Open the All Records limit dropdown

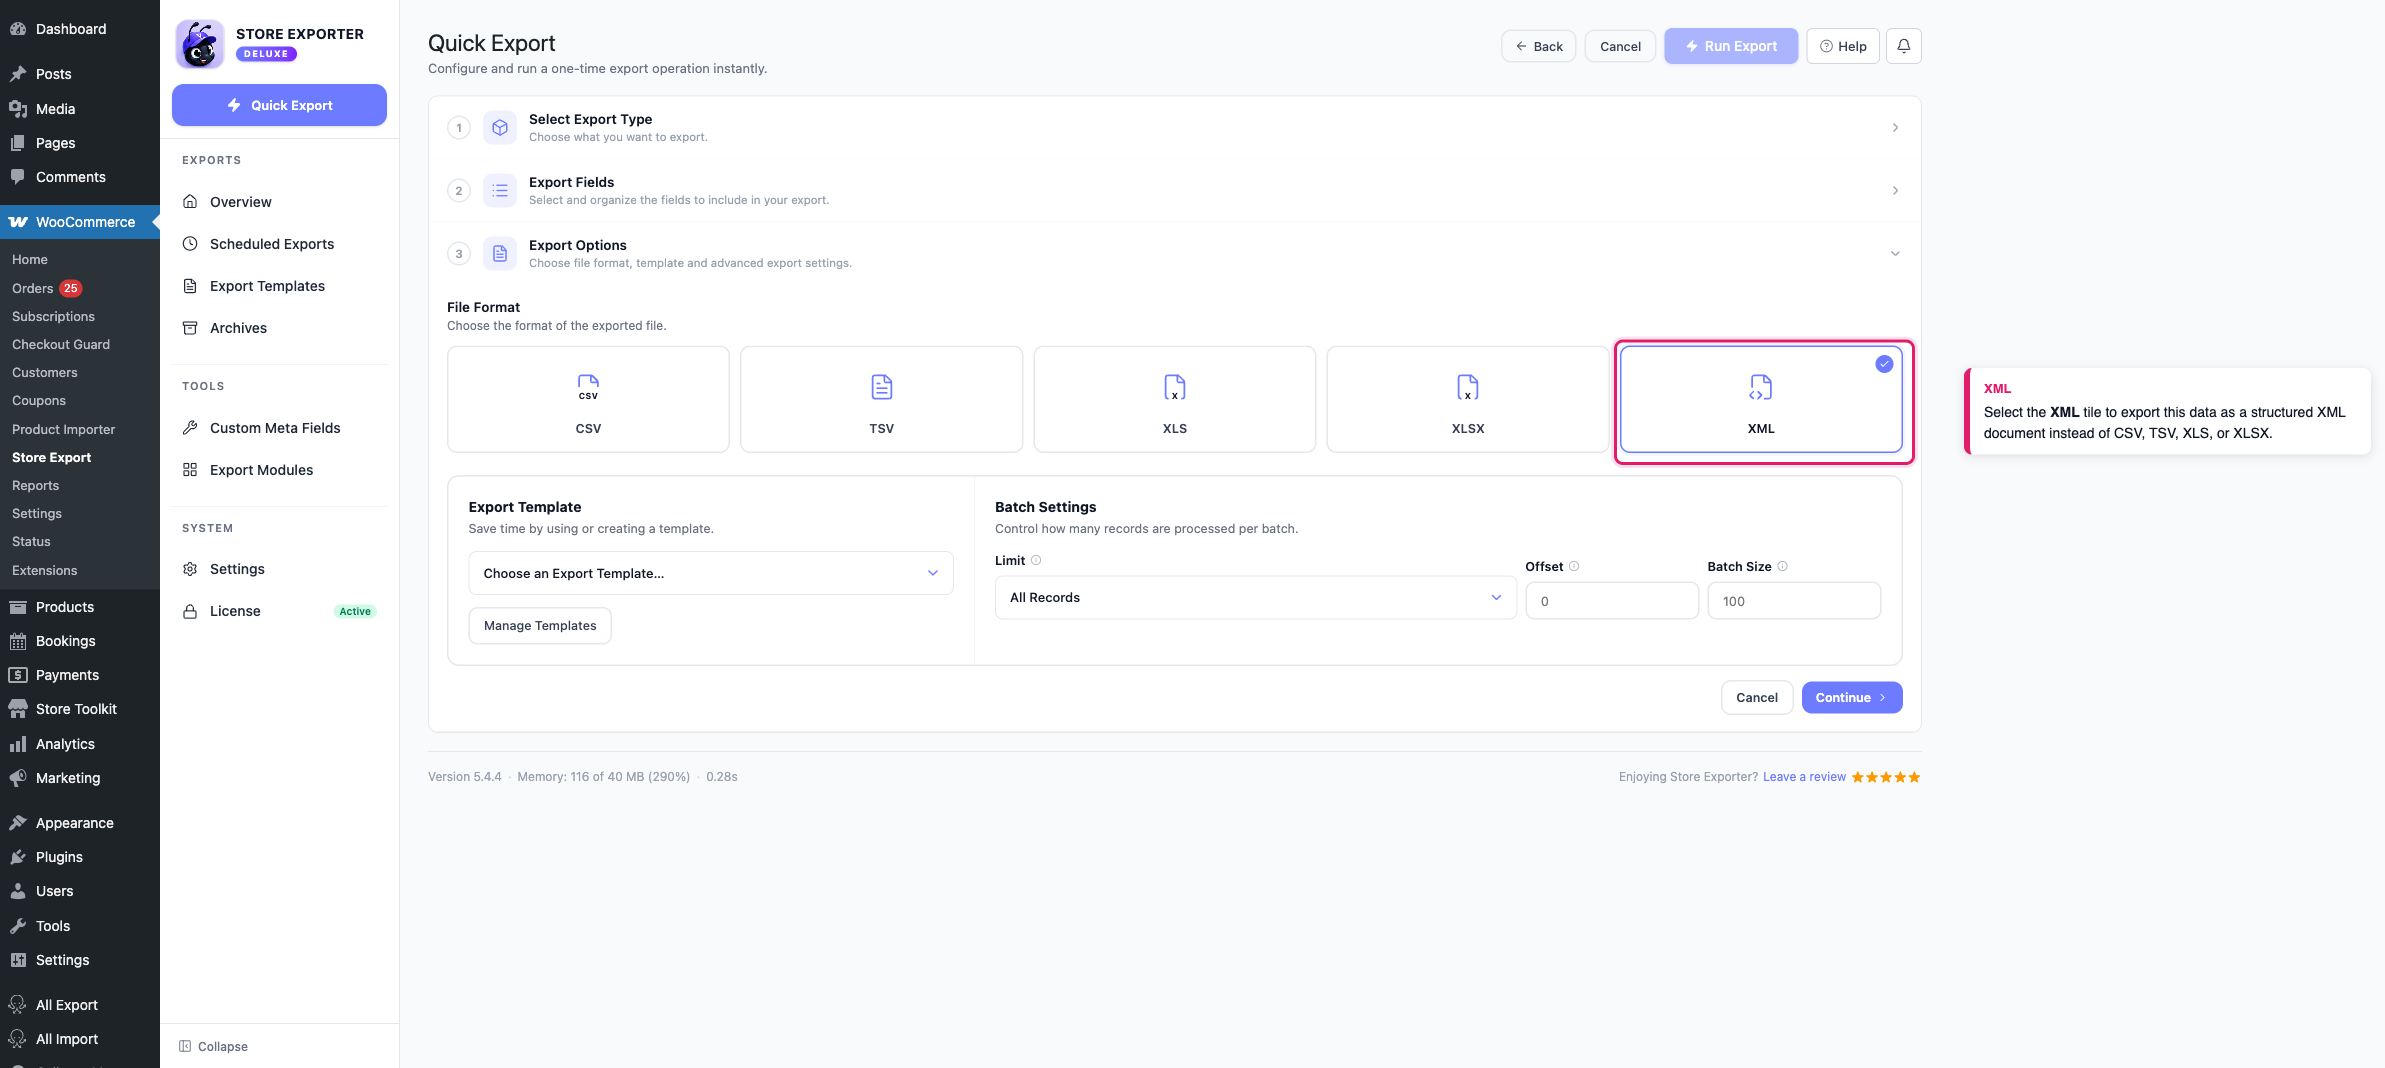click(x=1256, y=597)
